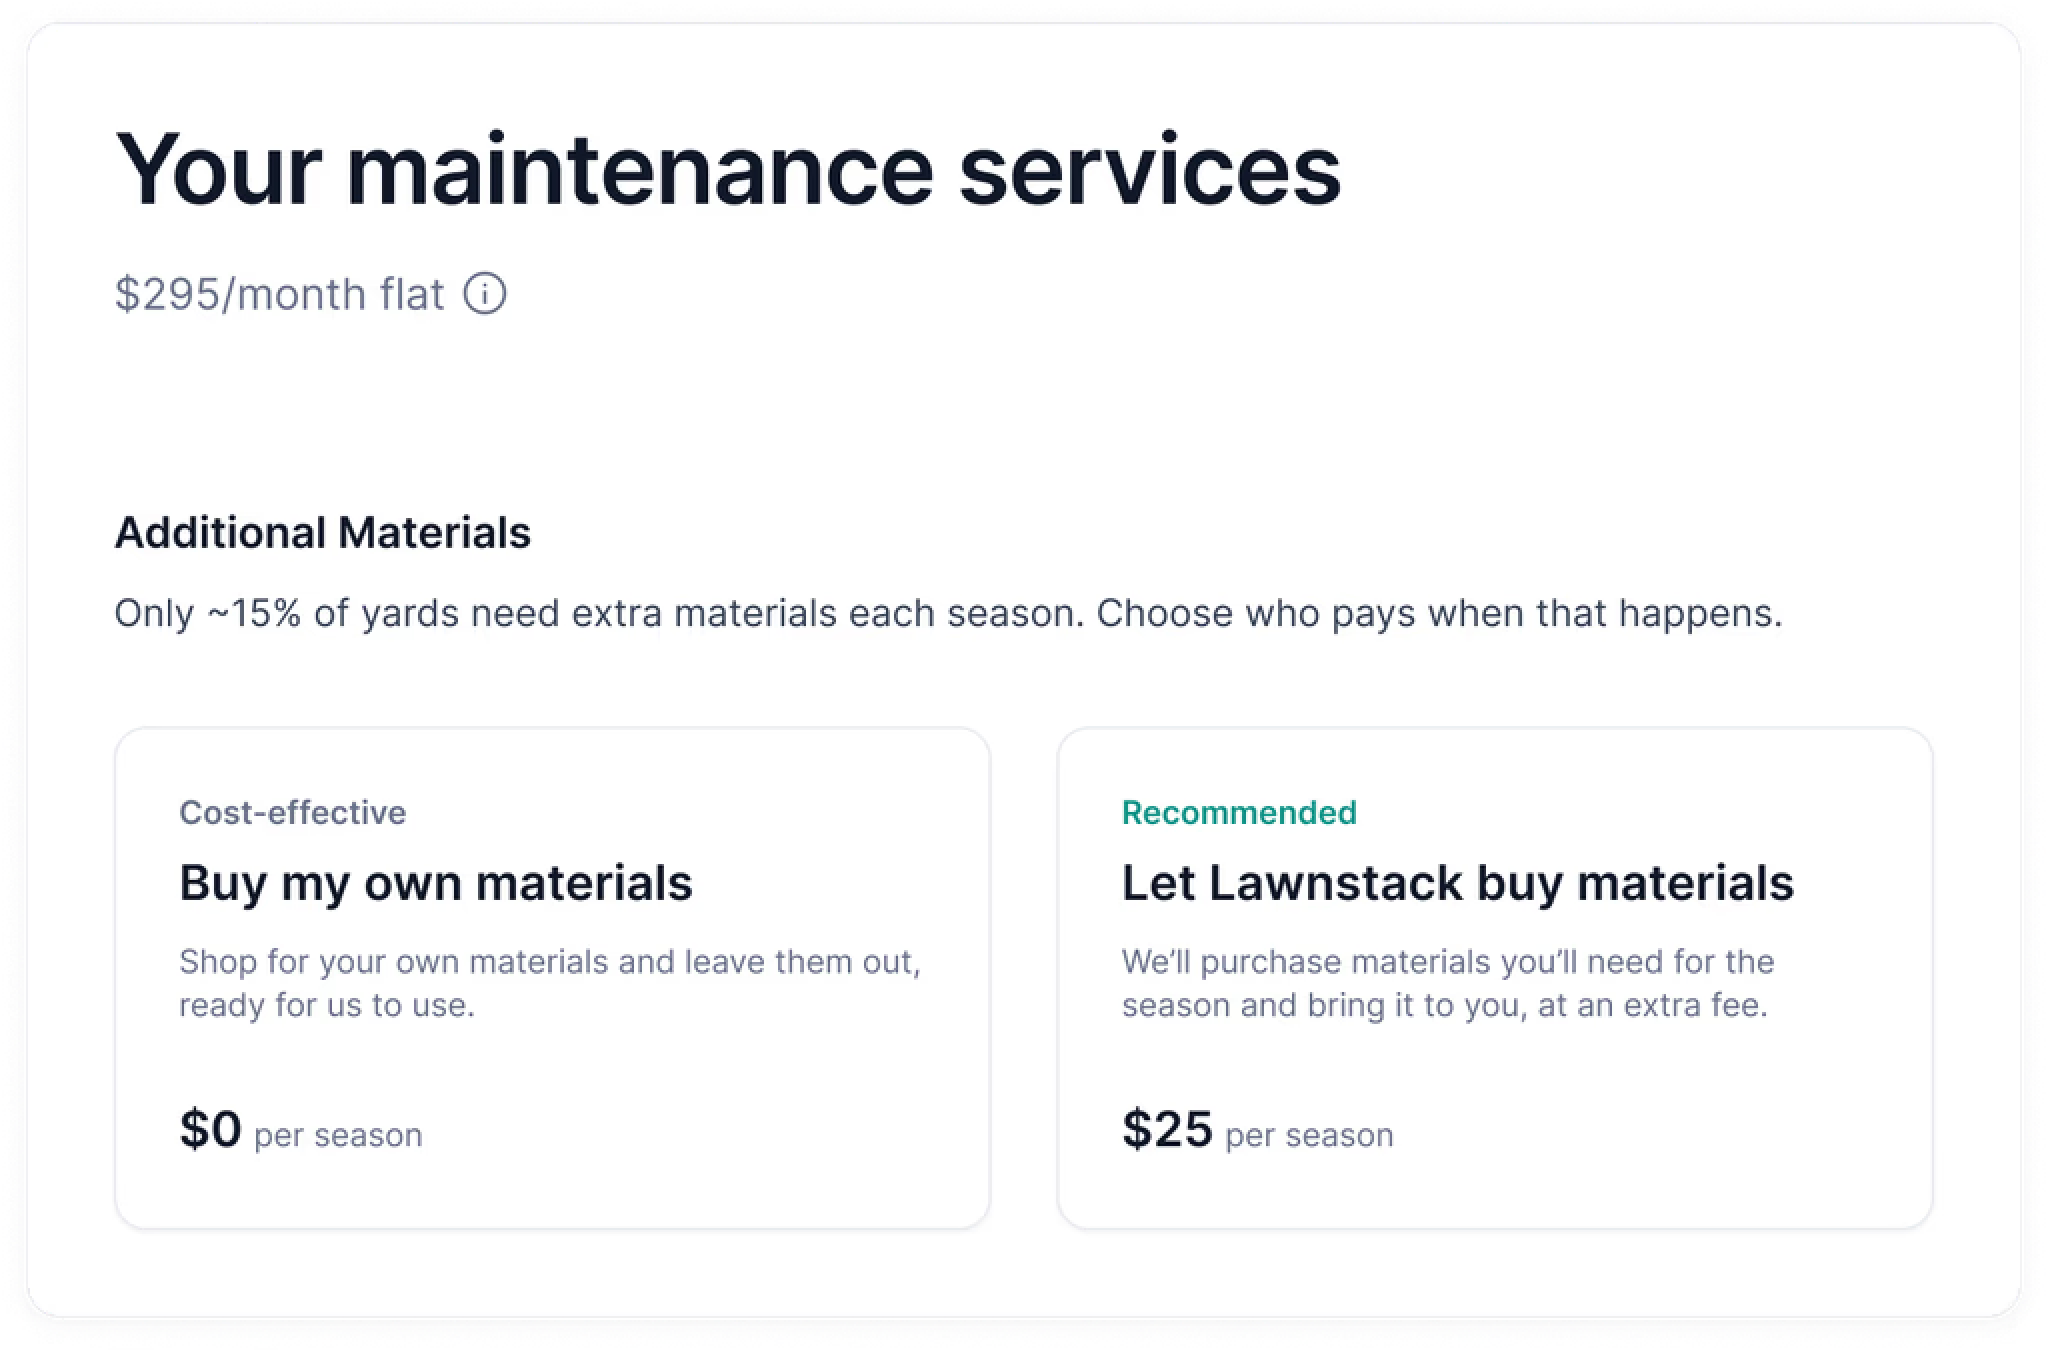The height and width of the screenshot is (1350, 2048).
Task: Click the "We'll purchase materials" description line
Action: 1447,961
